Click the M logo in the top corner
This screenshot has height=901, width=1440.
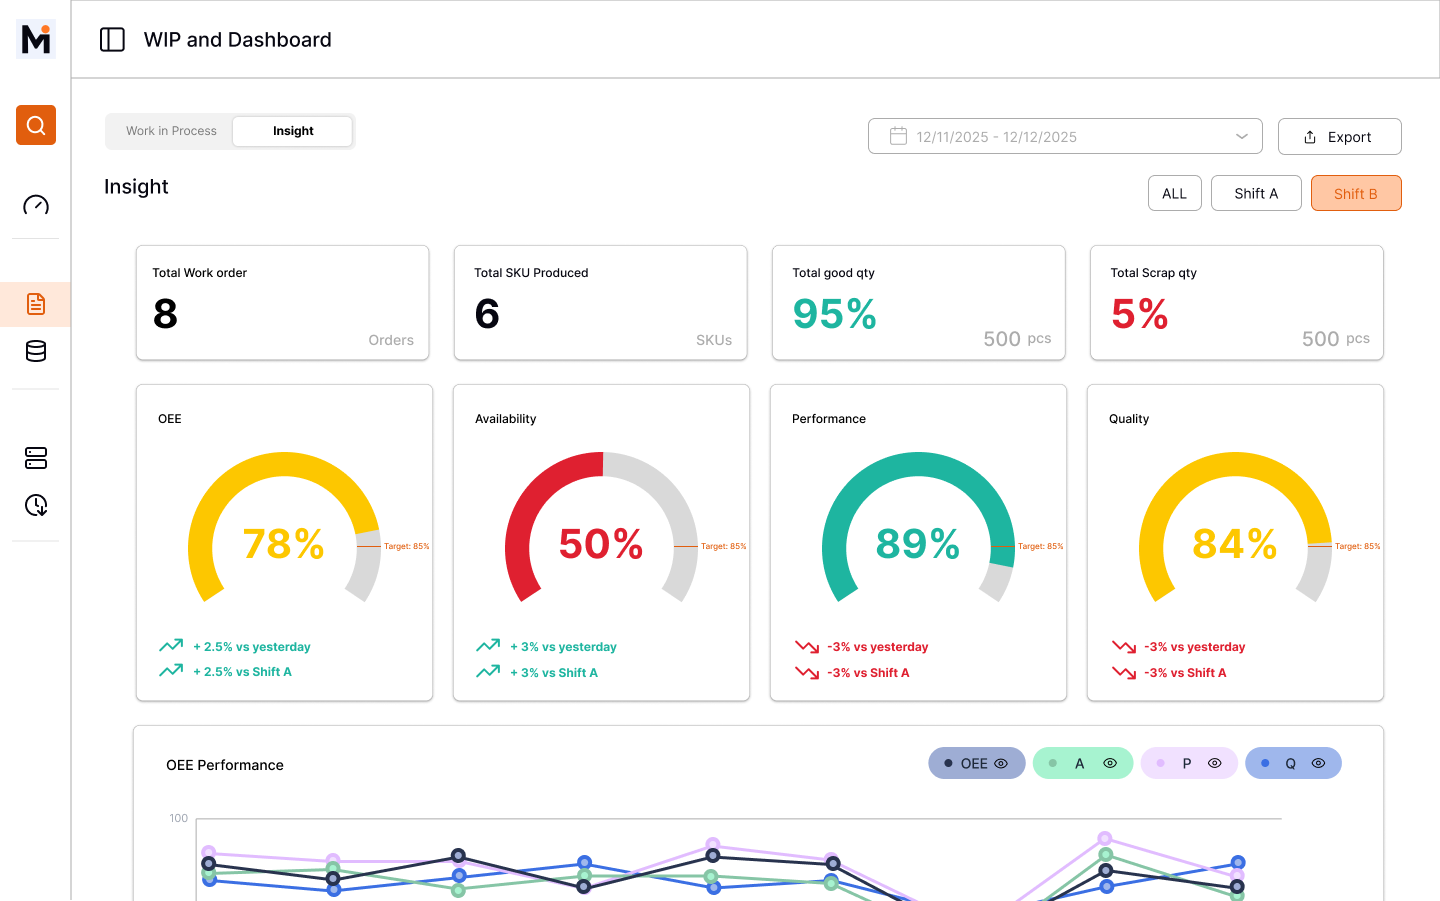(x=35, y=39)
